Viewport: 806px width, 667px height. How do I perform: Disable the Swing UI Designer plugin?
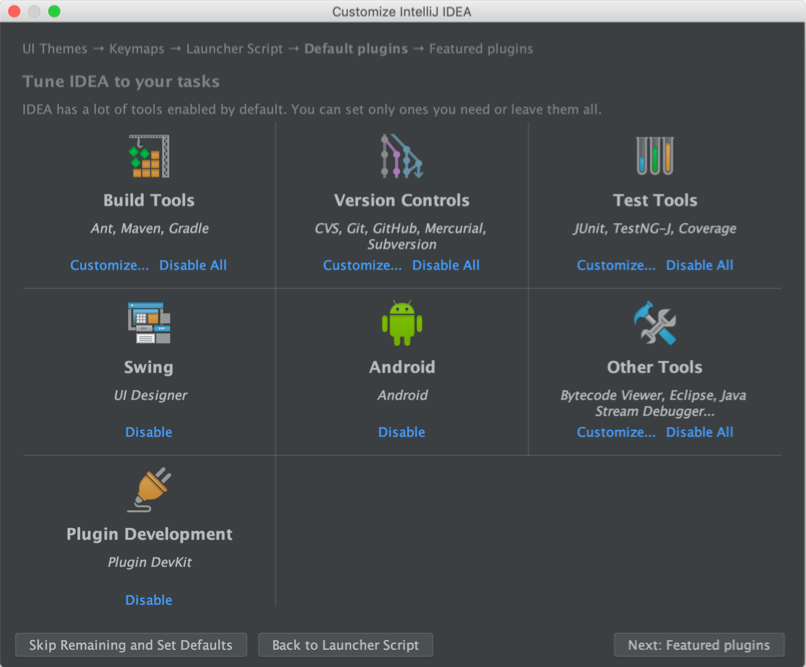pos(149,432)
